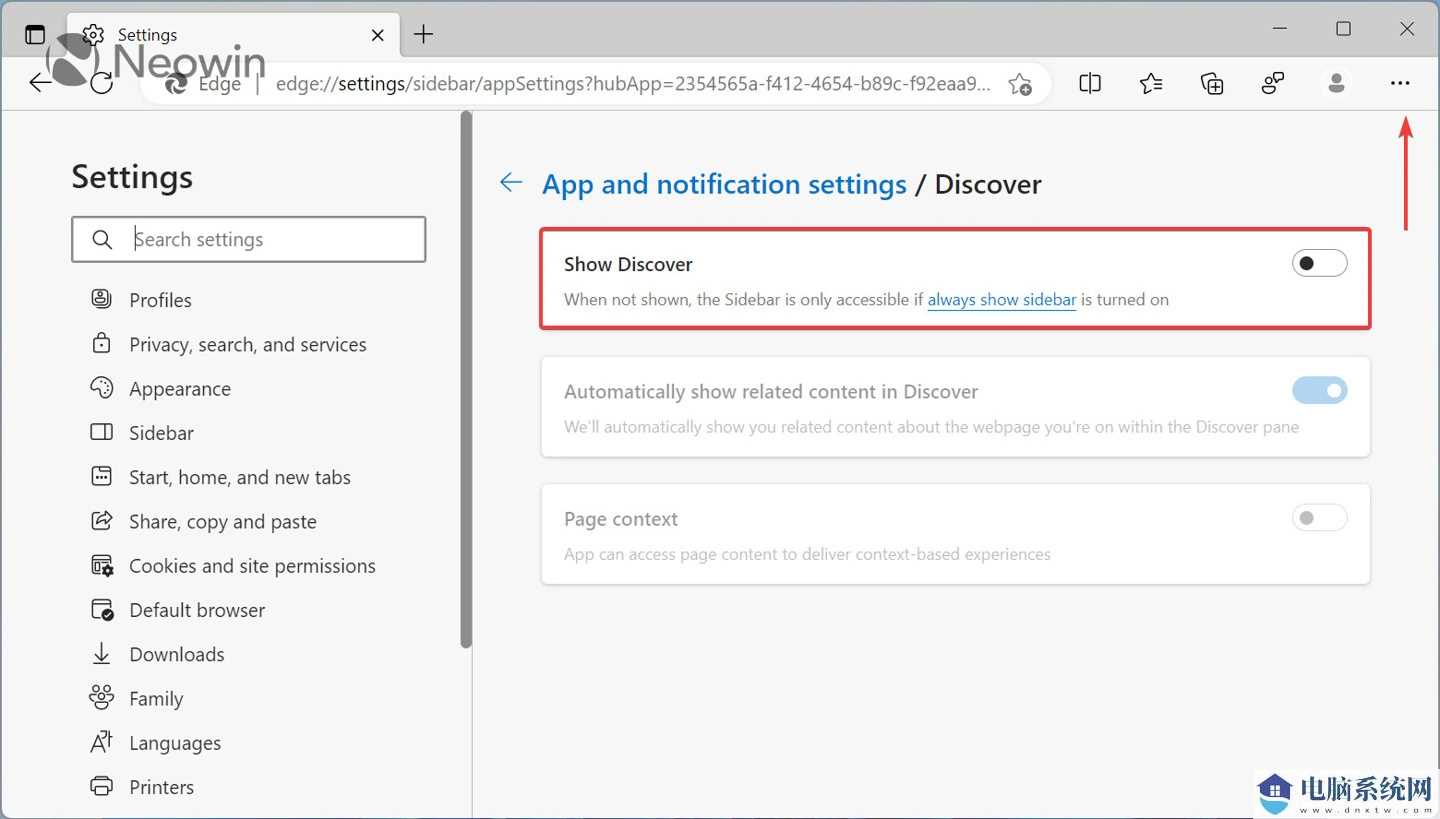1440x819 pixels.
Task: Open Browser essentials icon
Action: (x=1273, y=84)
